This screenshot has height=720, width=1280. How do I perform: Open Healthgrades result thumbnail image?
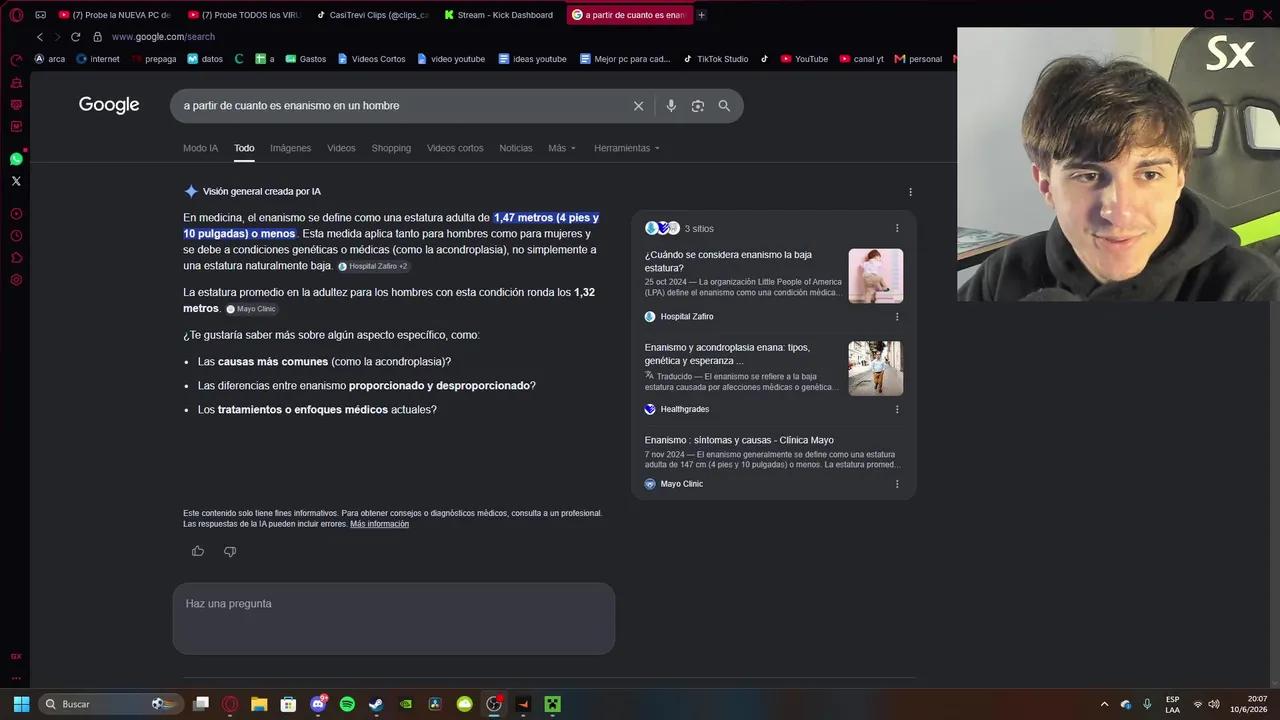(x=876, y=368)
